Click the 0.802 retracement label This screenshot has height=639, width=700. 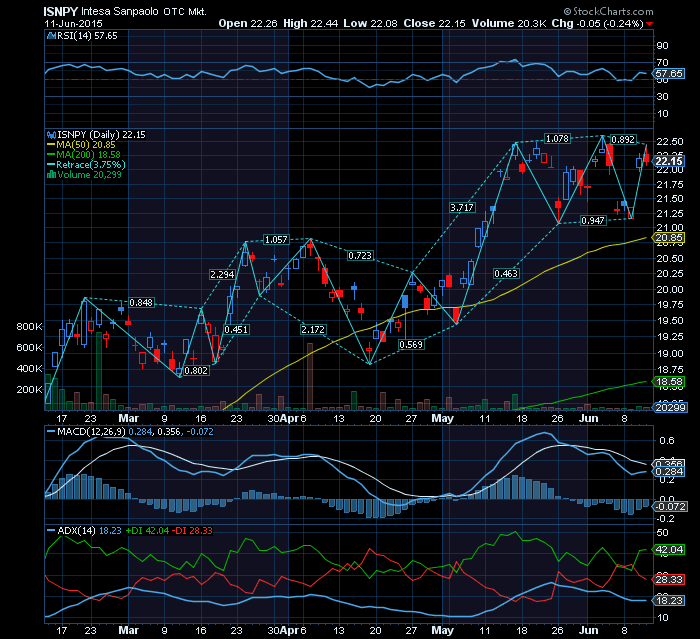click(x=196, y=371)
